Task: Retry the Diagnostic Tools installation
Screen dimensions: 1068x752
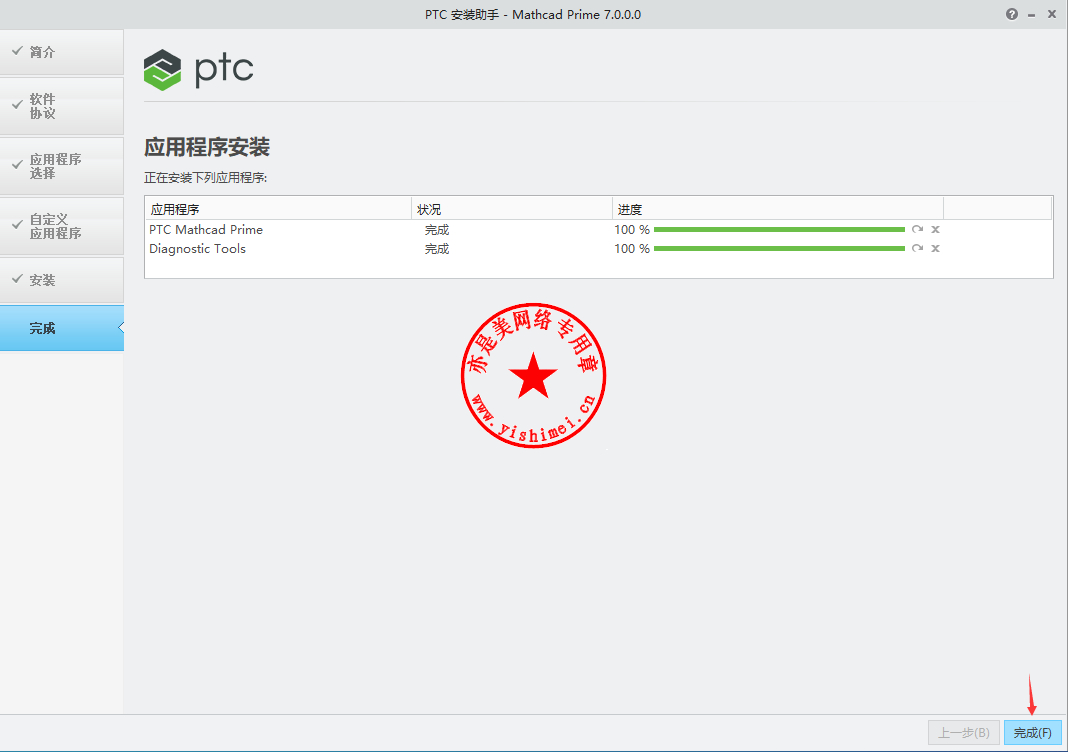Action: click(x=917, y=249)
